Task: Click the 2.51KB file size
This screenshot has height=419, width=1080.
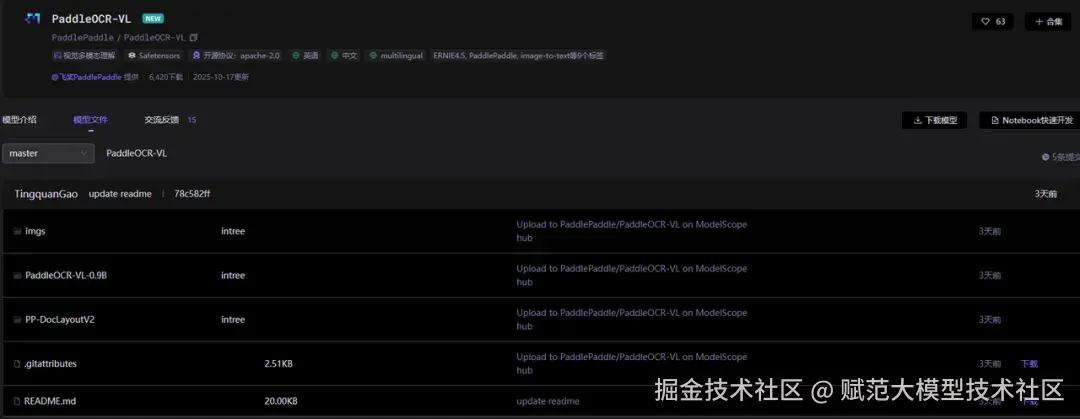Action: coord(278,364)
